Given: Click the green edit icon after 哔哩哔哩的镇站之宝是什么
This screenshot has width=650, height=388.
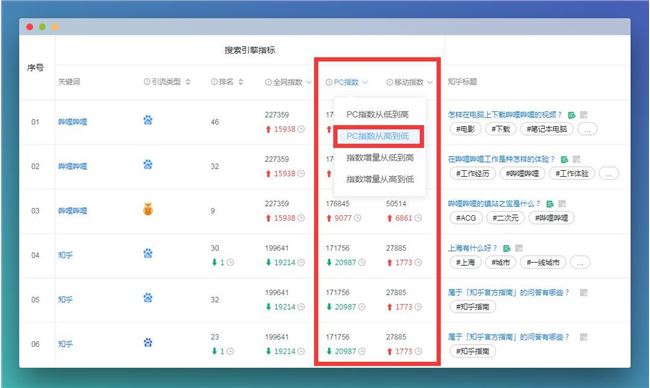Looking at the screenshot, I should click(550, 204).
